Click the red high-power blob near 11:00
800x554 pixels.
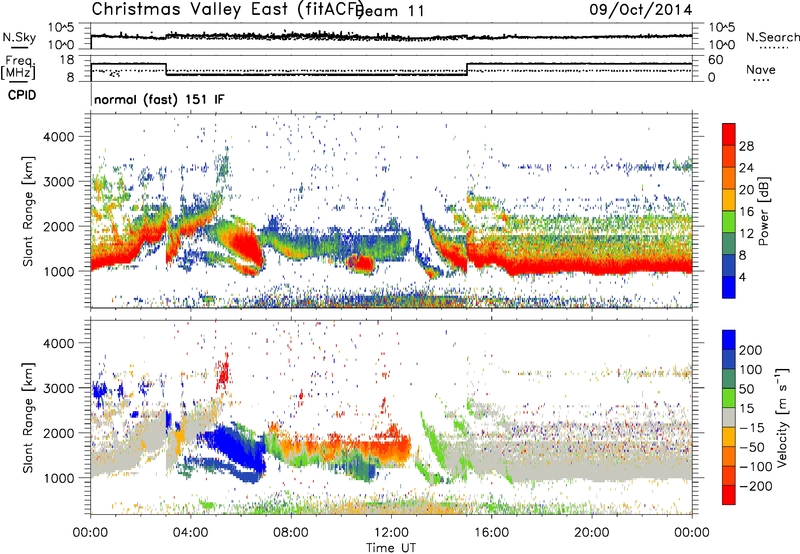tap(361, 263)
